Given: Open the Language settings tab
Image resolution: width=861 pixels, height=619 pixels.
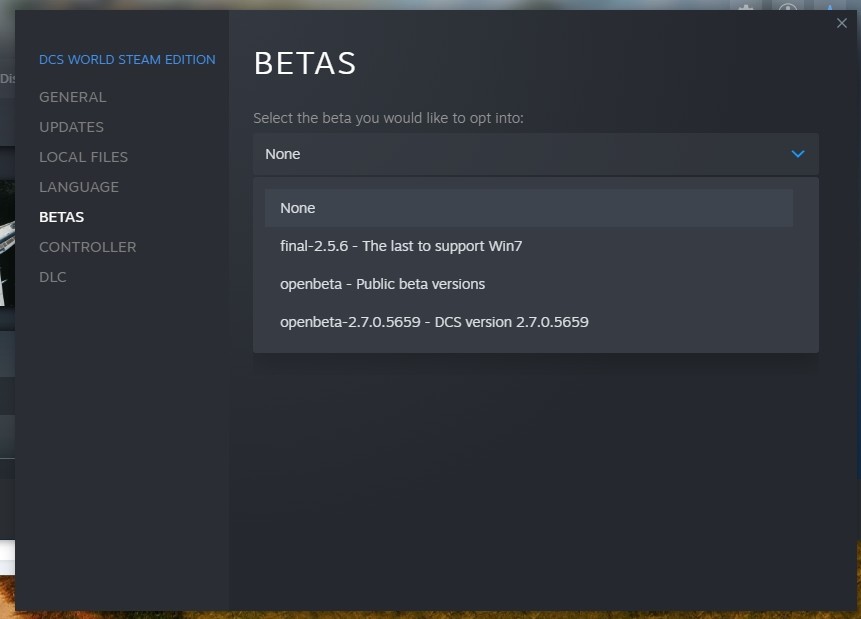Looking at the screenshot, I should pyautogui.click(x=79, y=187).
